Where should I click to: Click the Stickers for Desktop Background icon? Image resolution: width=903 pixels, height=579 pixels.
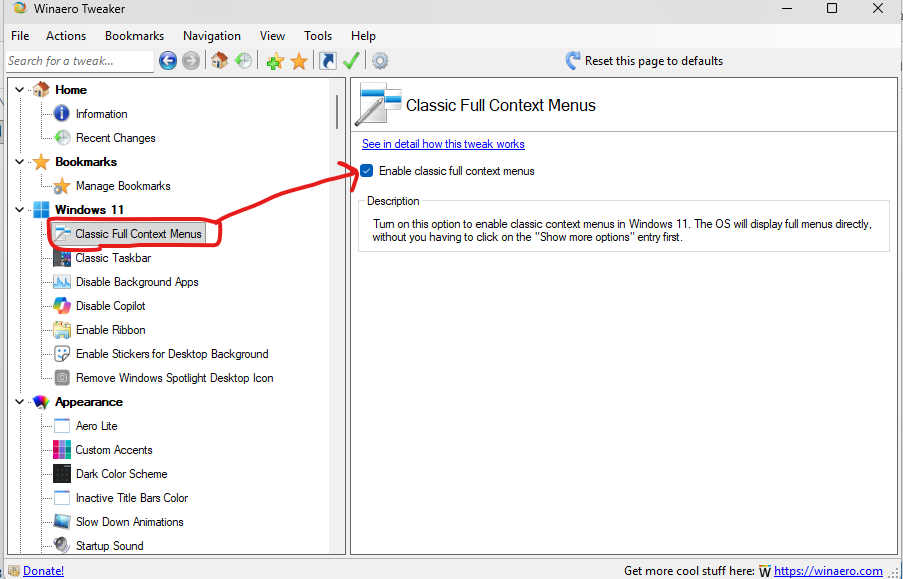pos(62,354)
